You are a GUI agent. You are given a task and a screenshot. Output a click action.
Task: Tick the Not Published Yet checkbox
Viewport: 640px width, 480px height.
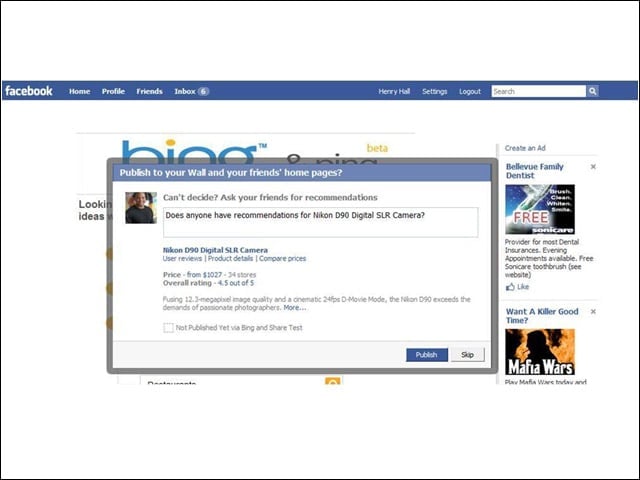point(168,328)
